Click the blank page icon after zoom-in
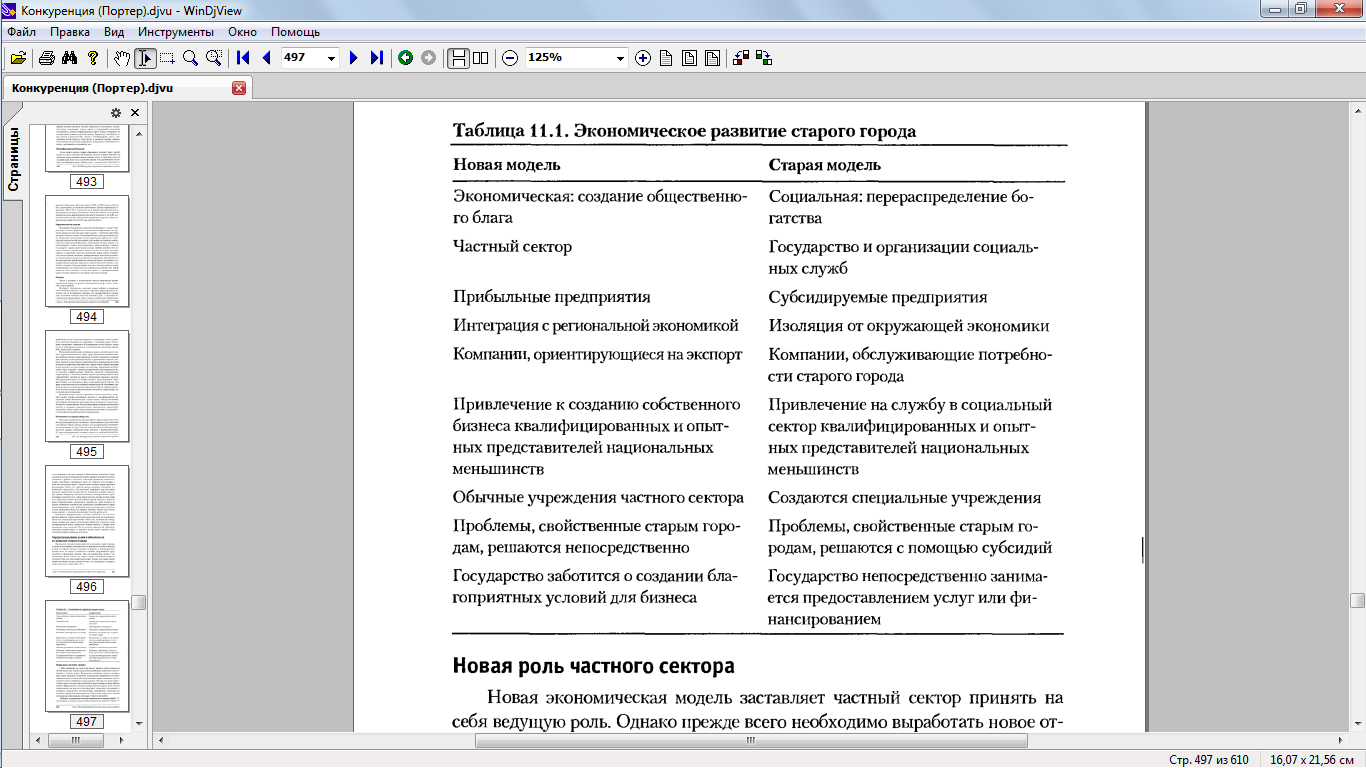This screenshot has height=768, width=1366. click(666, 58)
